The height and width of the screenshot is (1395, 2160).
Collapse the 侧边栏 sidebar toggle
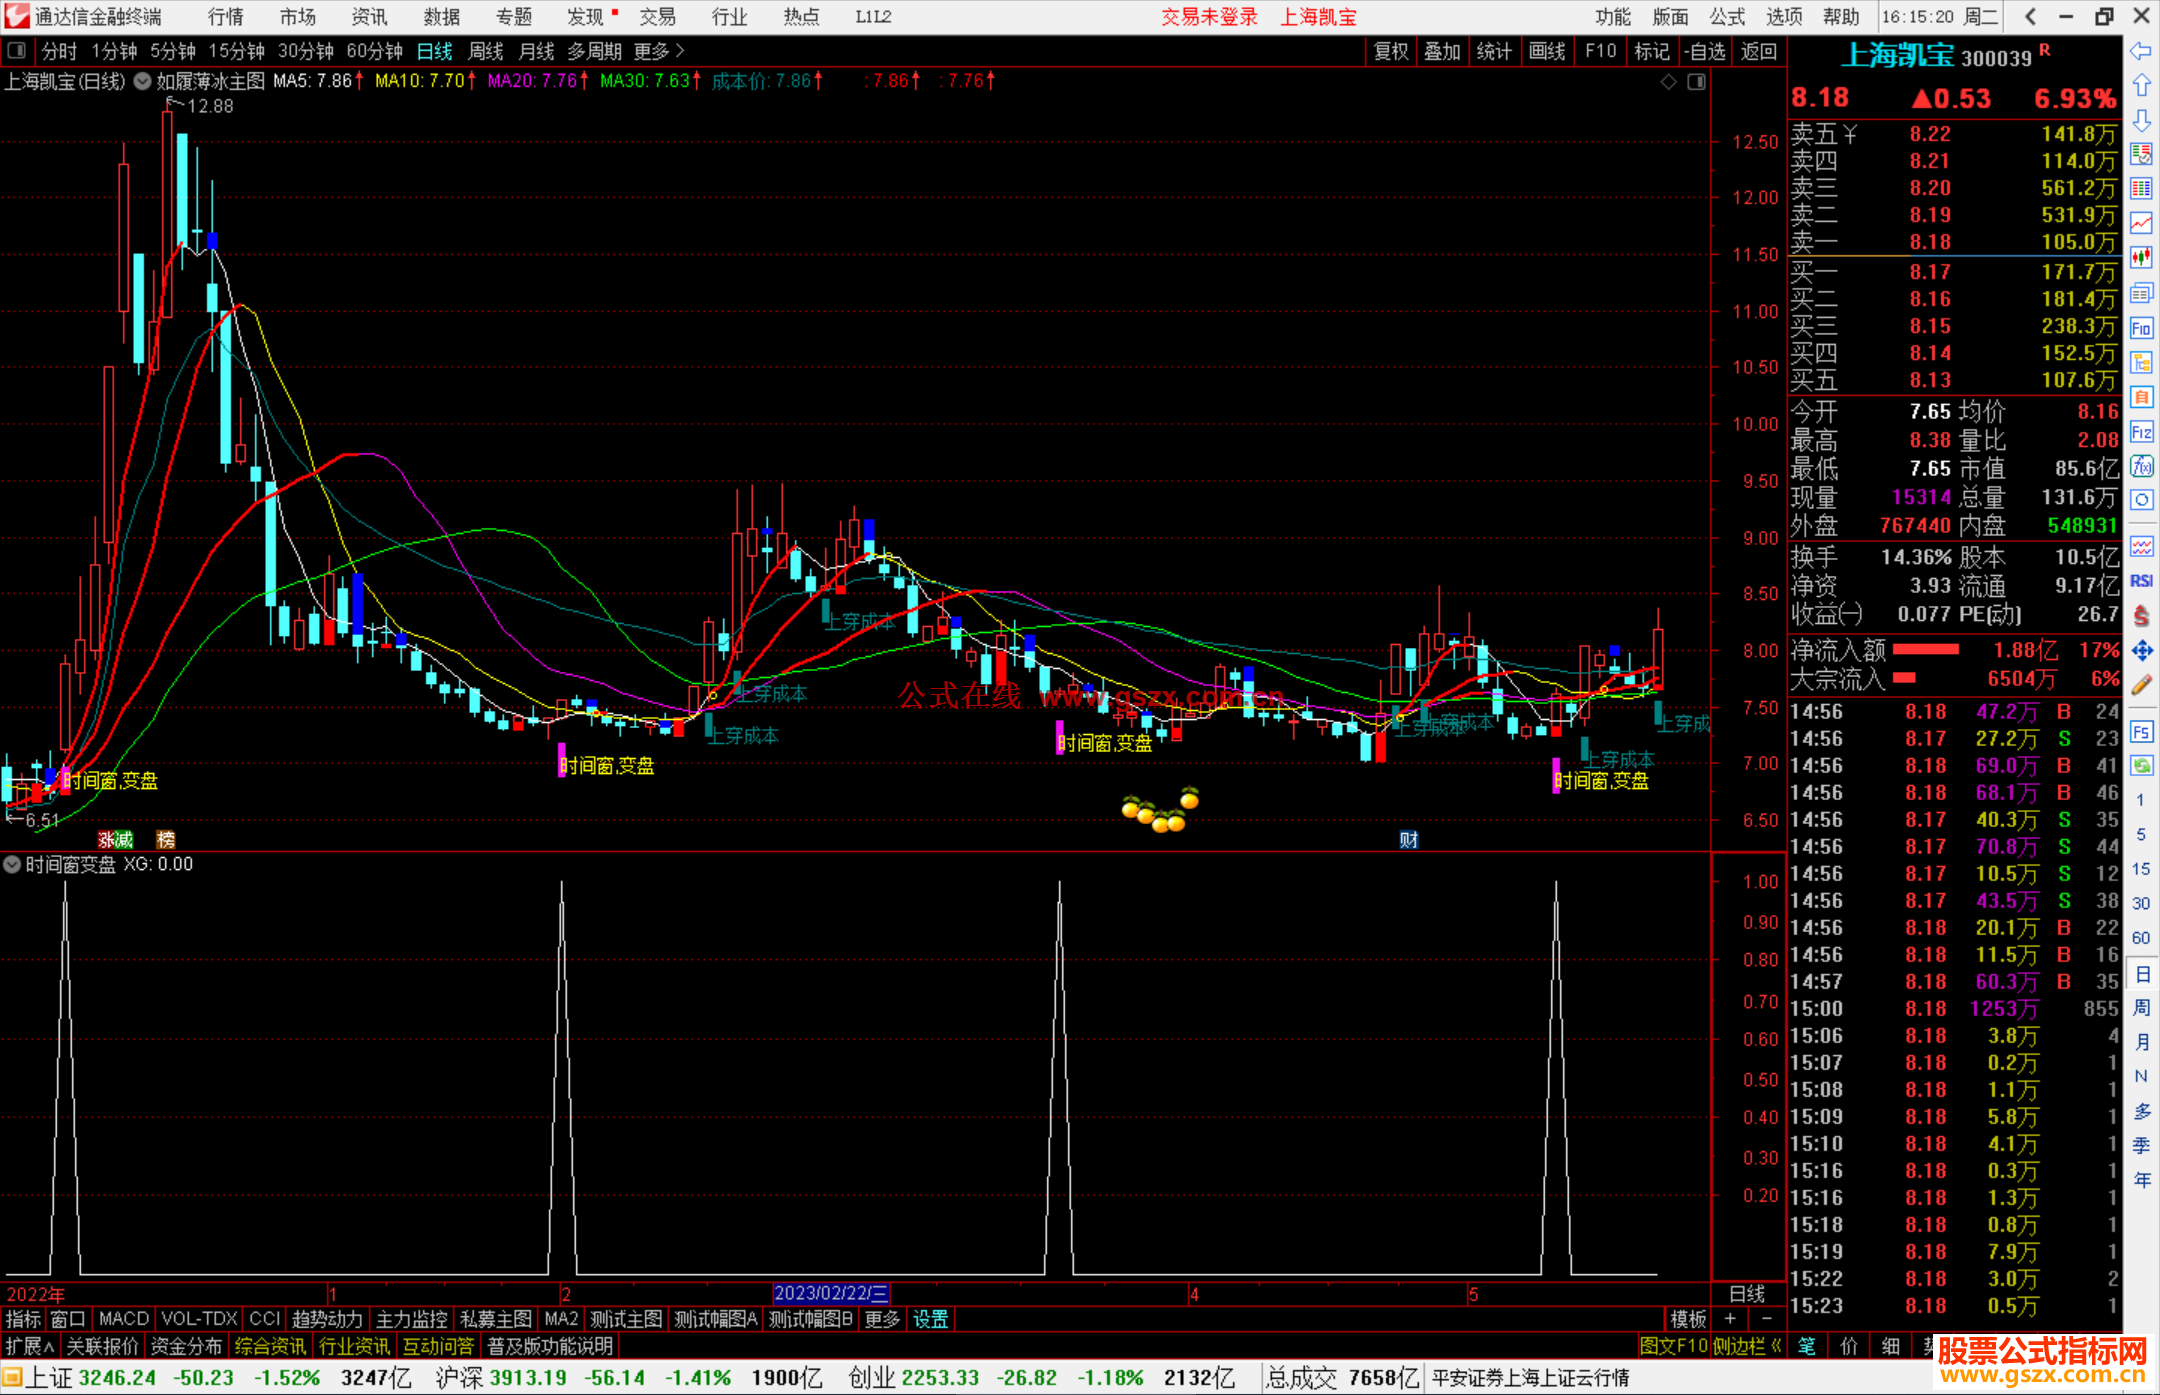click(1746, 1346)
